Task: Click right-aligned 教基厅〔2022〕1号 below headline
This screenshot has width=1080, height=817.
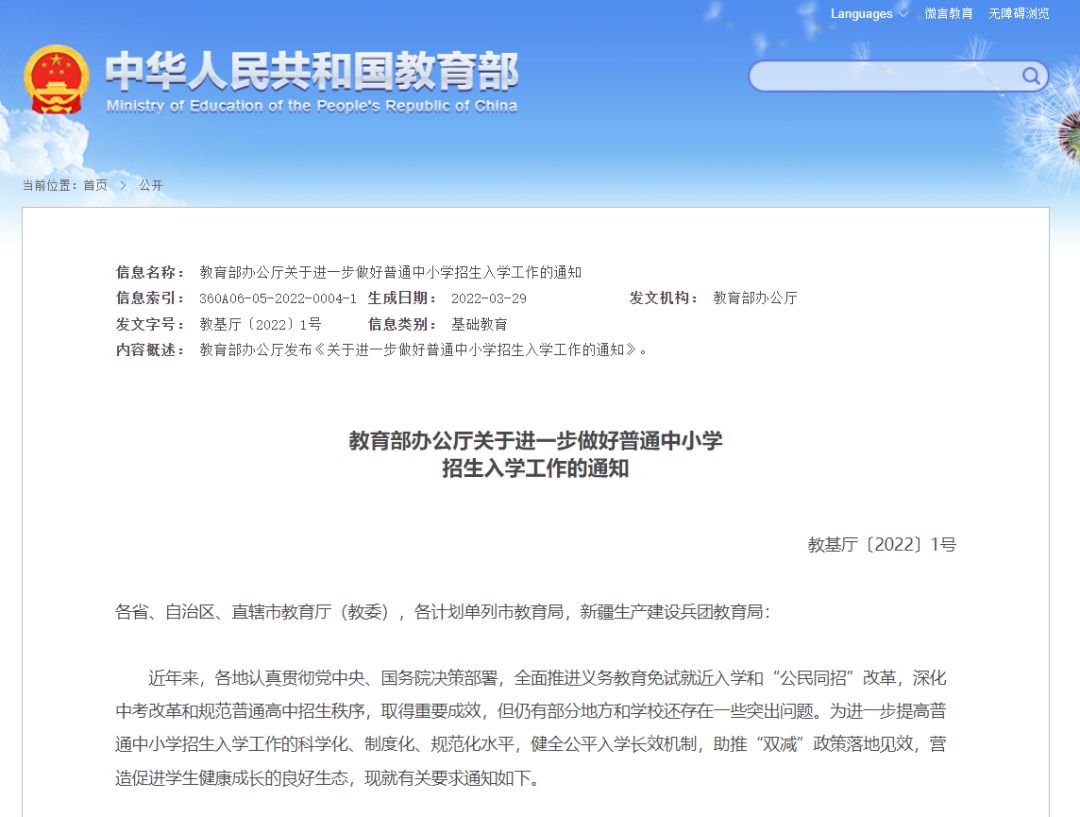Action: [882, 545]
